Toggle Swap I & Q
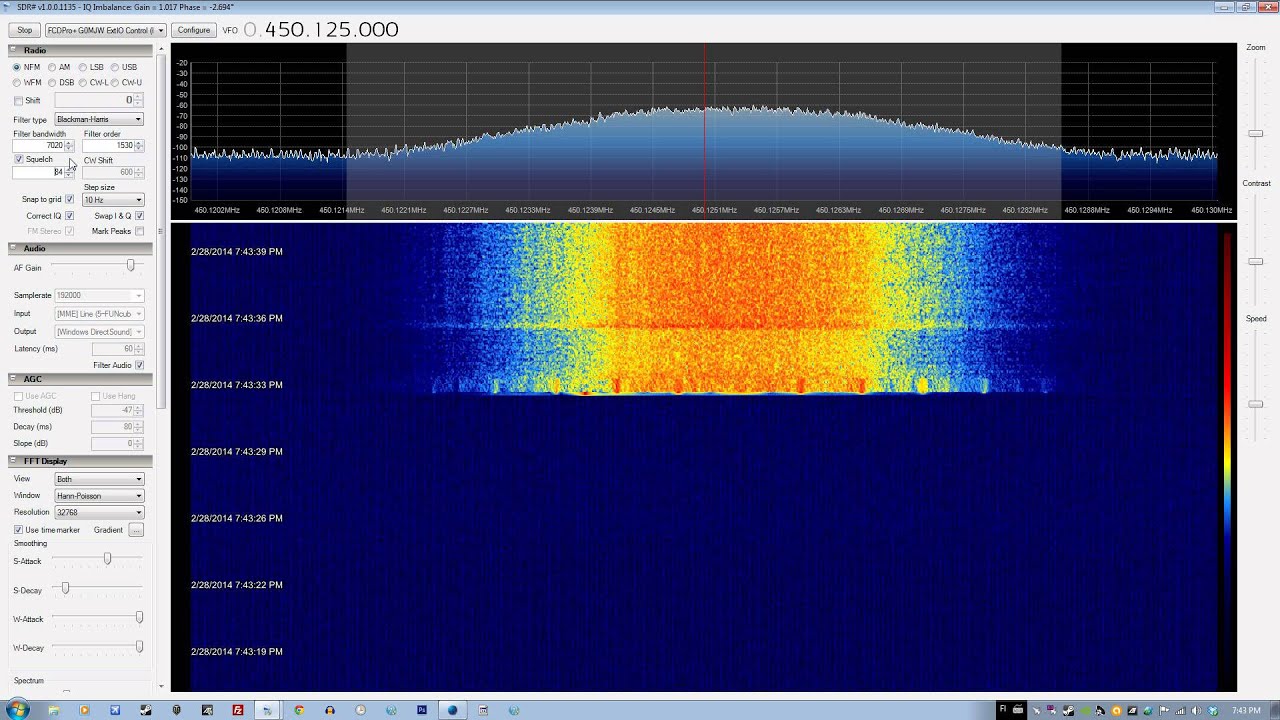 click(x=139, y=215)
